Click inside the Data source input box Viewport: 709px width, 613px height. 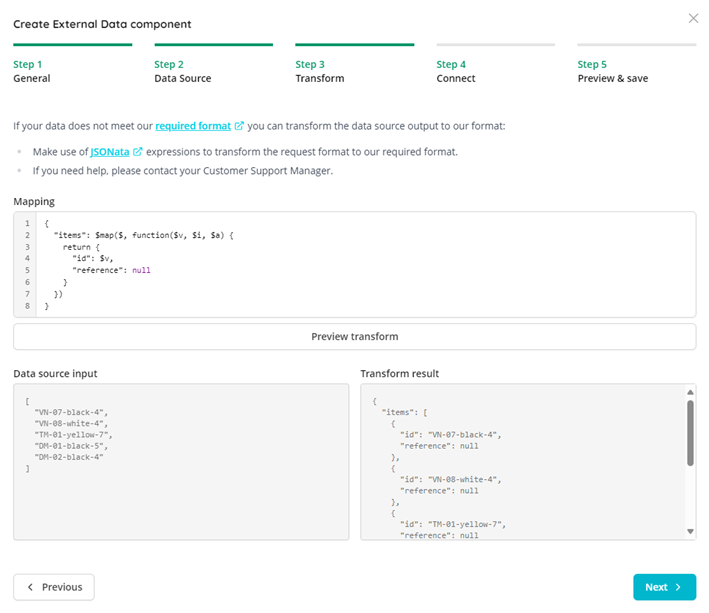tap(181, 462)
